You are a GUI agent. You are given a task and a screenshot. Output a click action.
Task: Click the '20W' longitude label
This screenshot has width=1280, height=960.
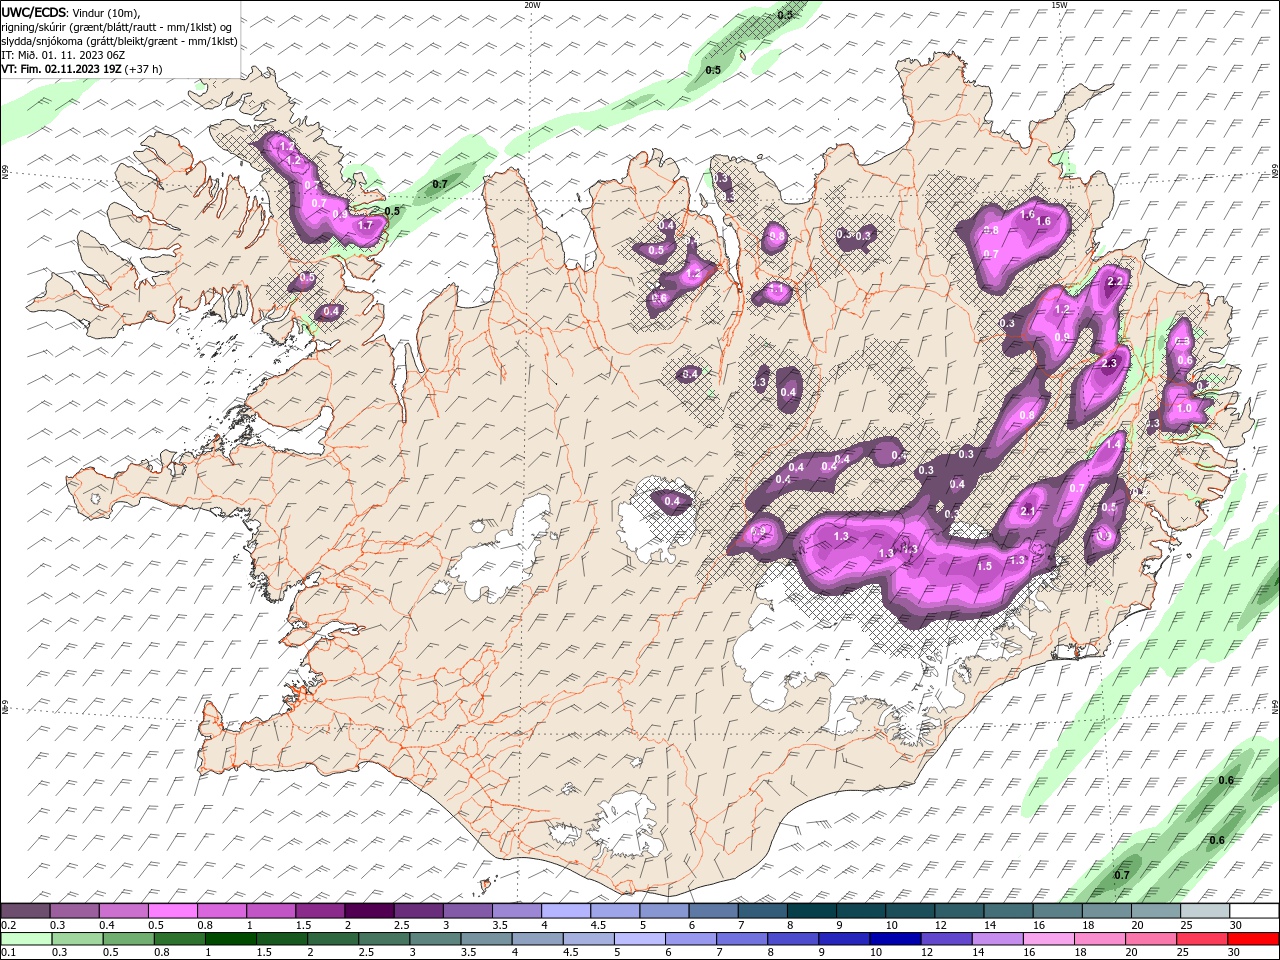[x=532, y=5]
